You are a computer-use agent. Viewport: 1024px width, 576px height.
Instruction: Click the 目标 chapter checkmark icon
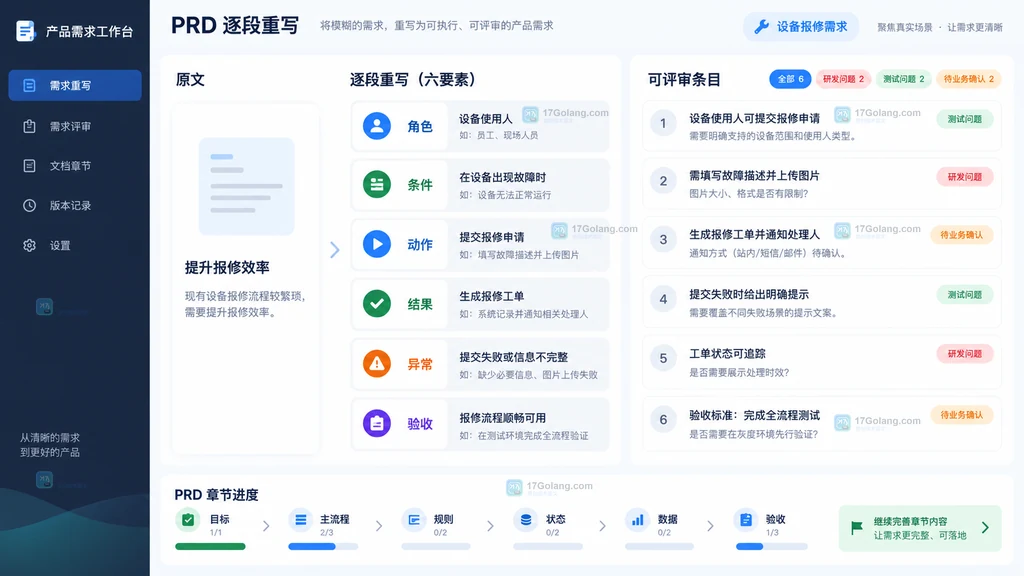(188, 520)
